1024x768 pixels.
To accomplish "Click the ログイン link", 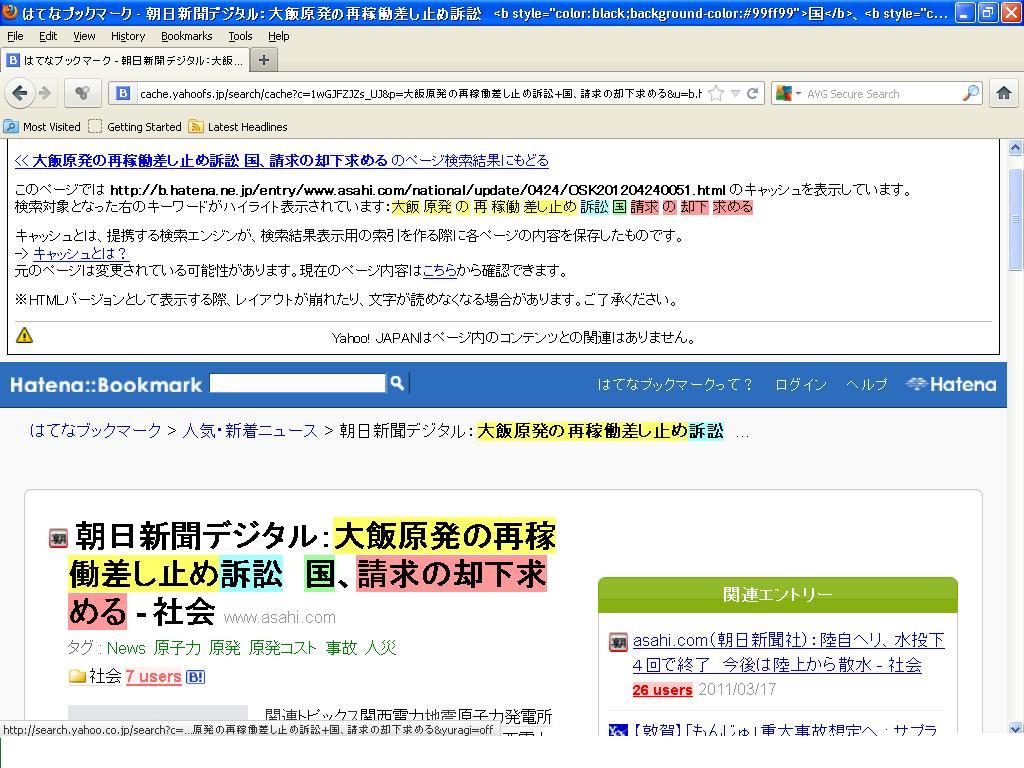I will point(801,385).
